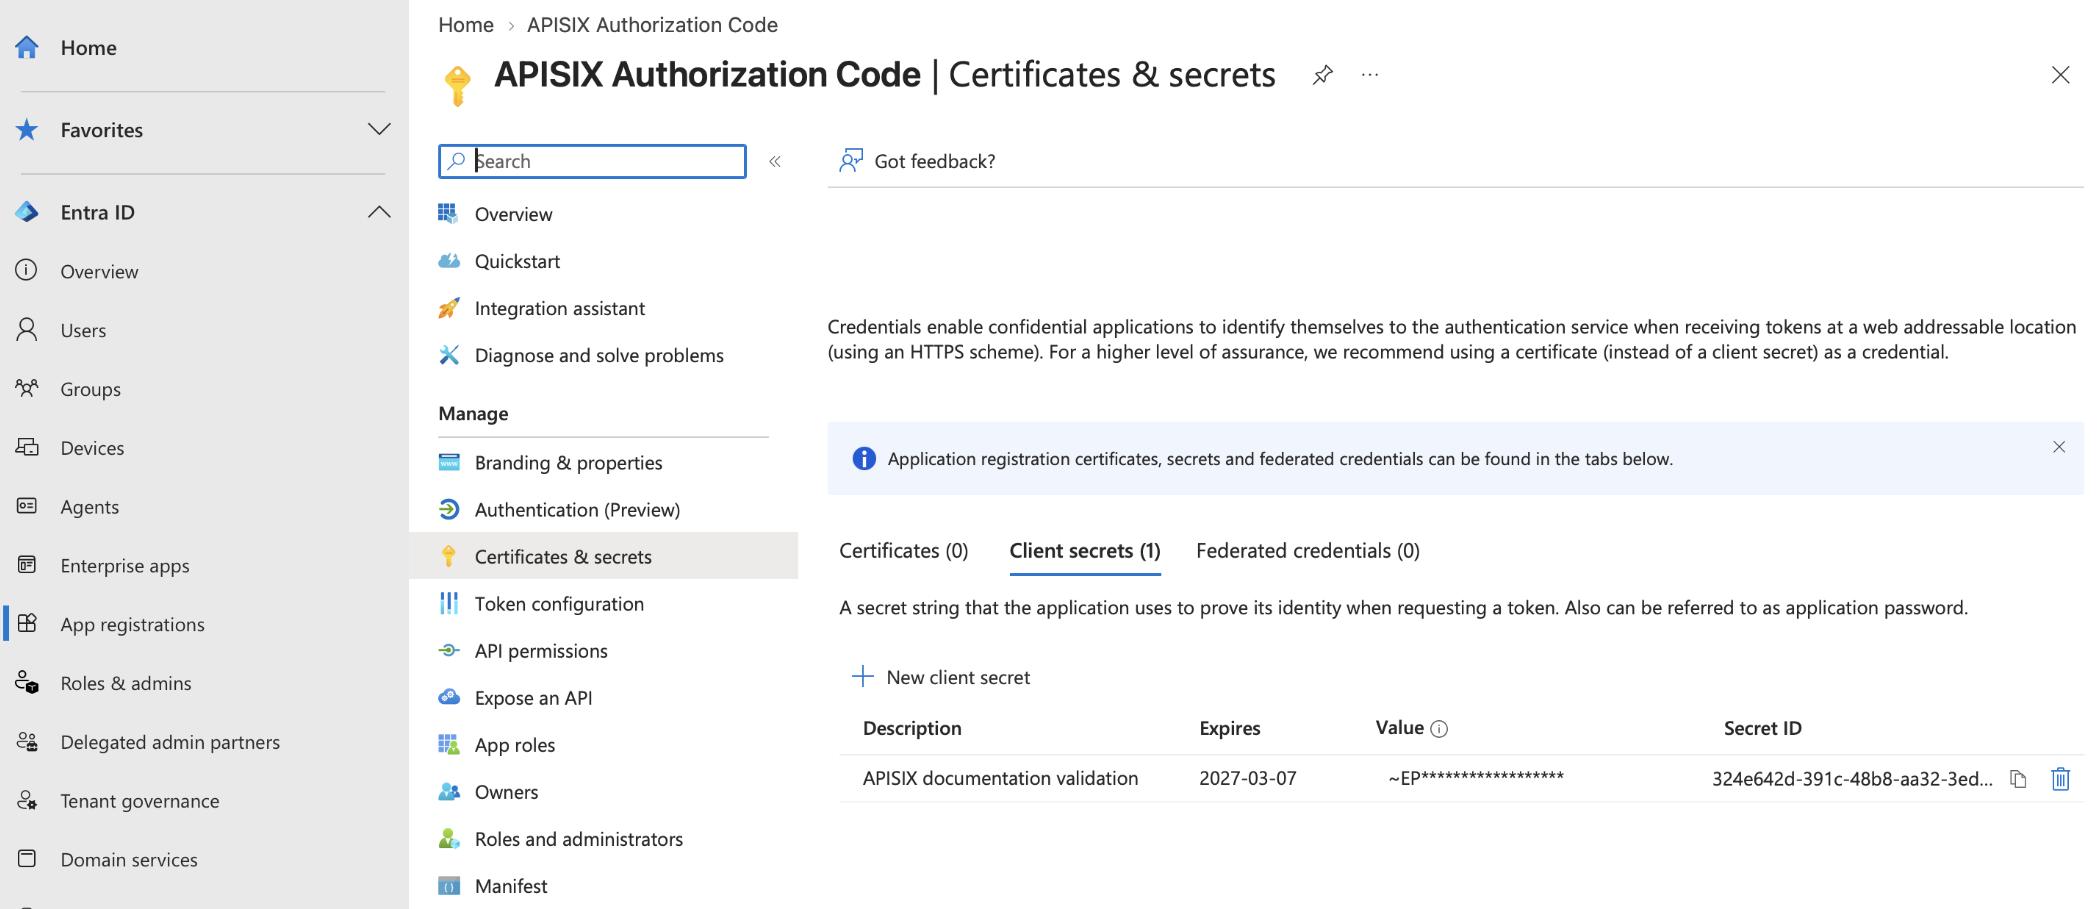
Task: Pin this blade using the pin icon
Action: [1322, 75]
